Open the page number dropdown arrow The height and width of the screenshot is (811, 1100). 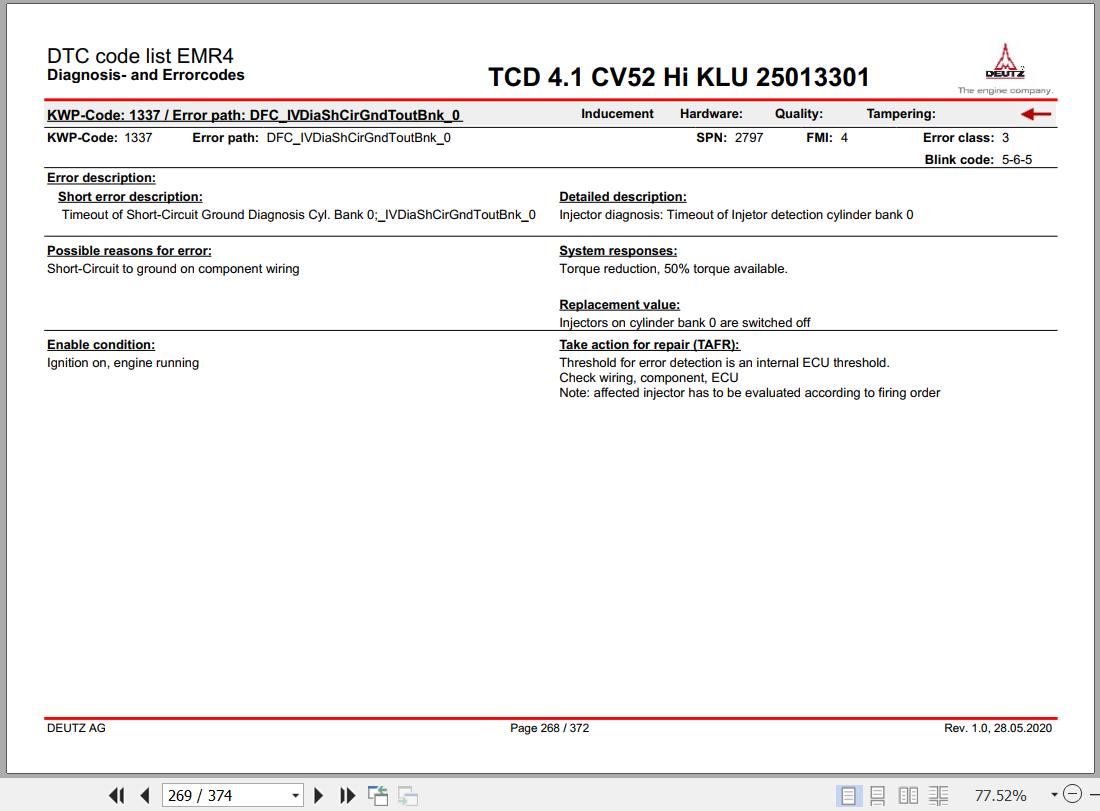coord(295,796)
